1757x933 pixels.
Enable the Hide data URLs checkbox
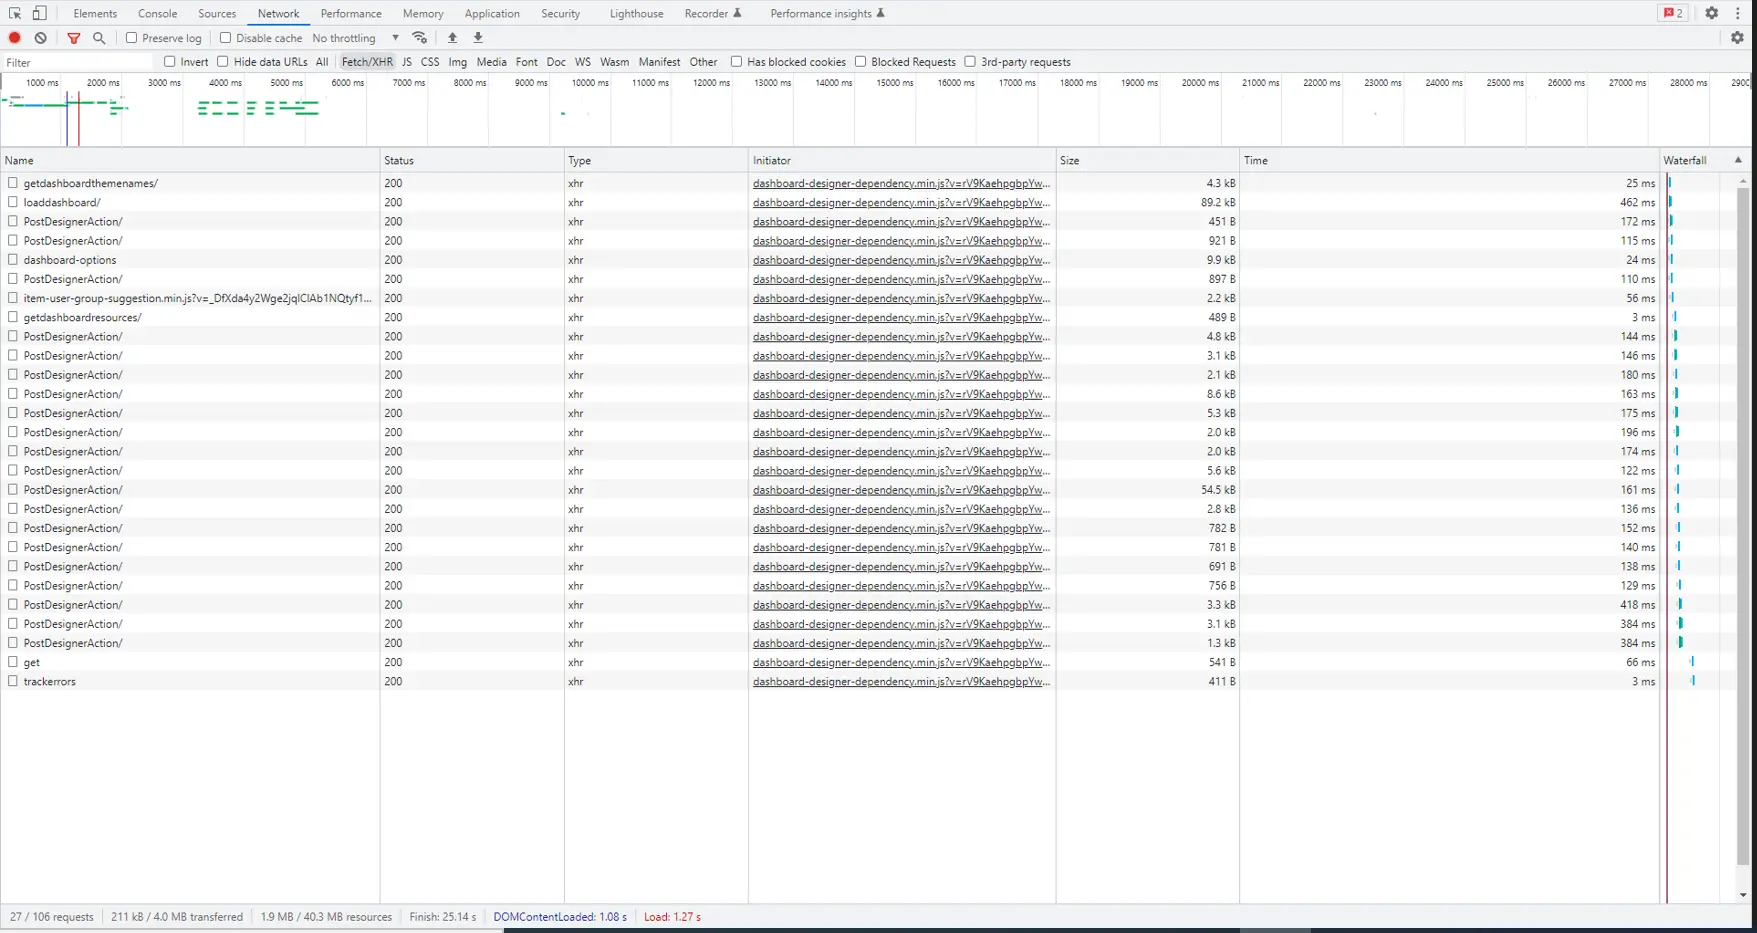tap(222, 61)
